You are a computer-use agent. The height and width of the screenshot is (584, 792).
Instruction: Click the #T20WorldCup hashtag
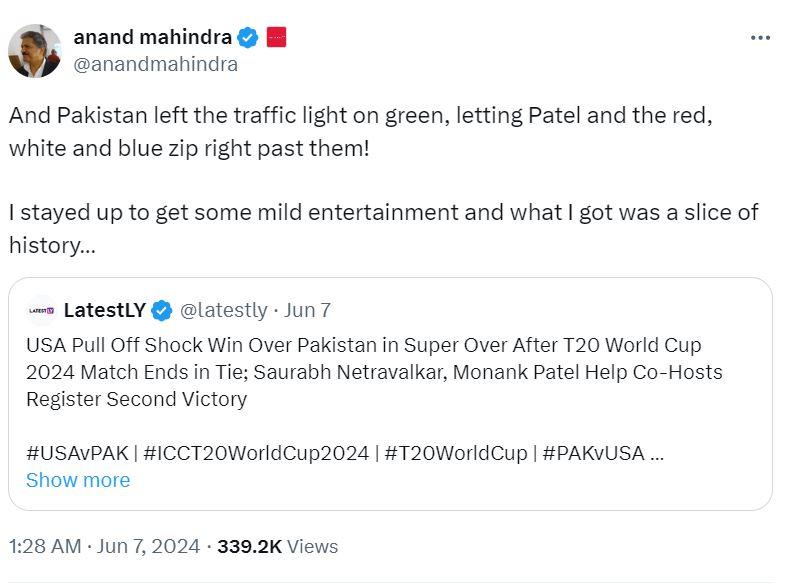pos(457,452)
